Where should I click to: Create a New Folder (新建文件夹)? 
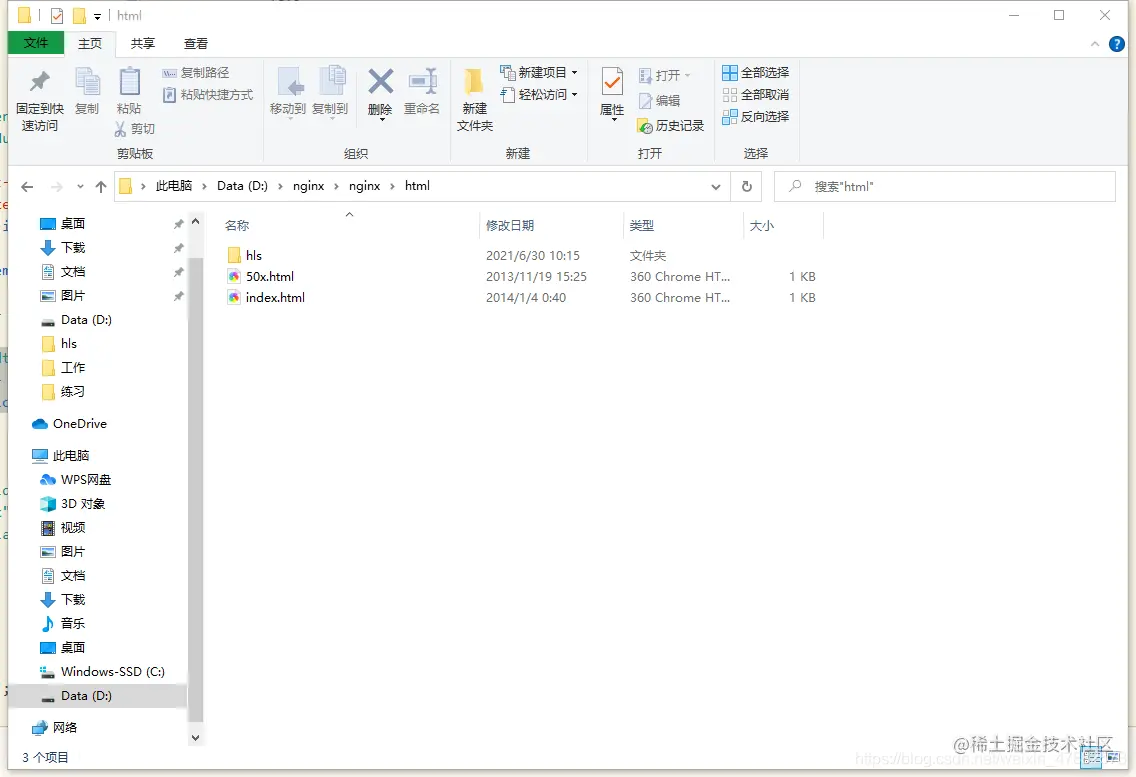click(x=475, y=100)
